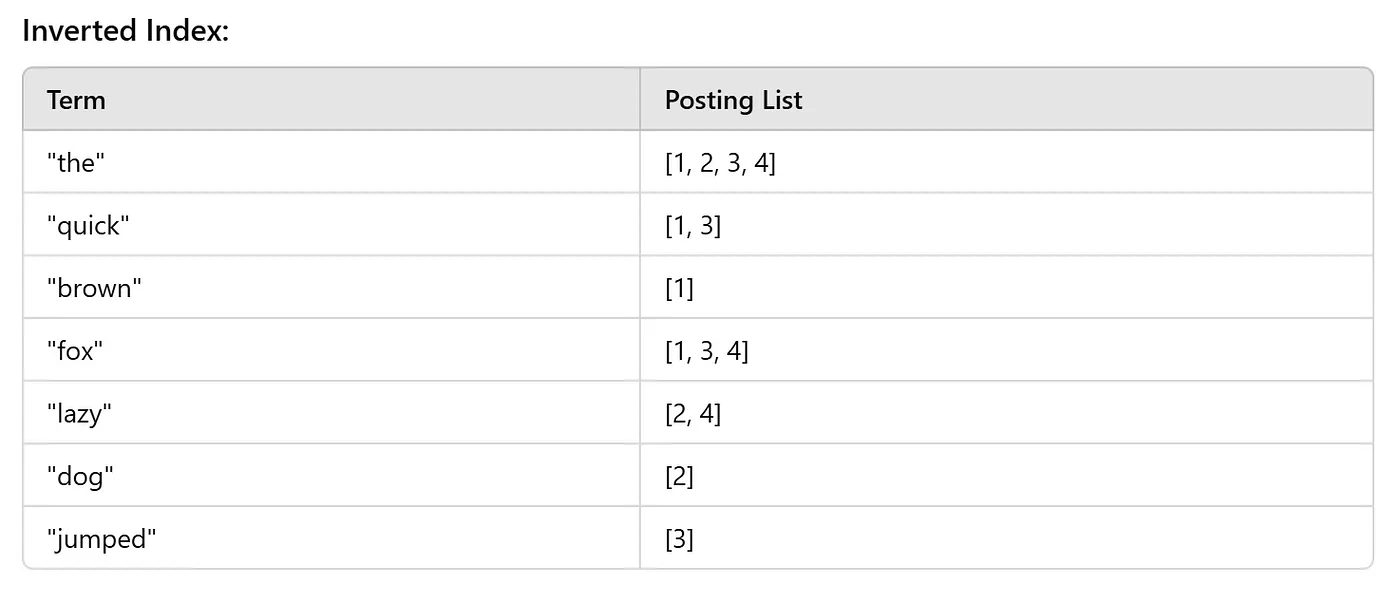Click the "fox" term cell
The height and width of the screenshot is (600, 1400).
pos(76,351)
